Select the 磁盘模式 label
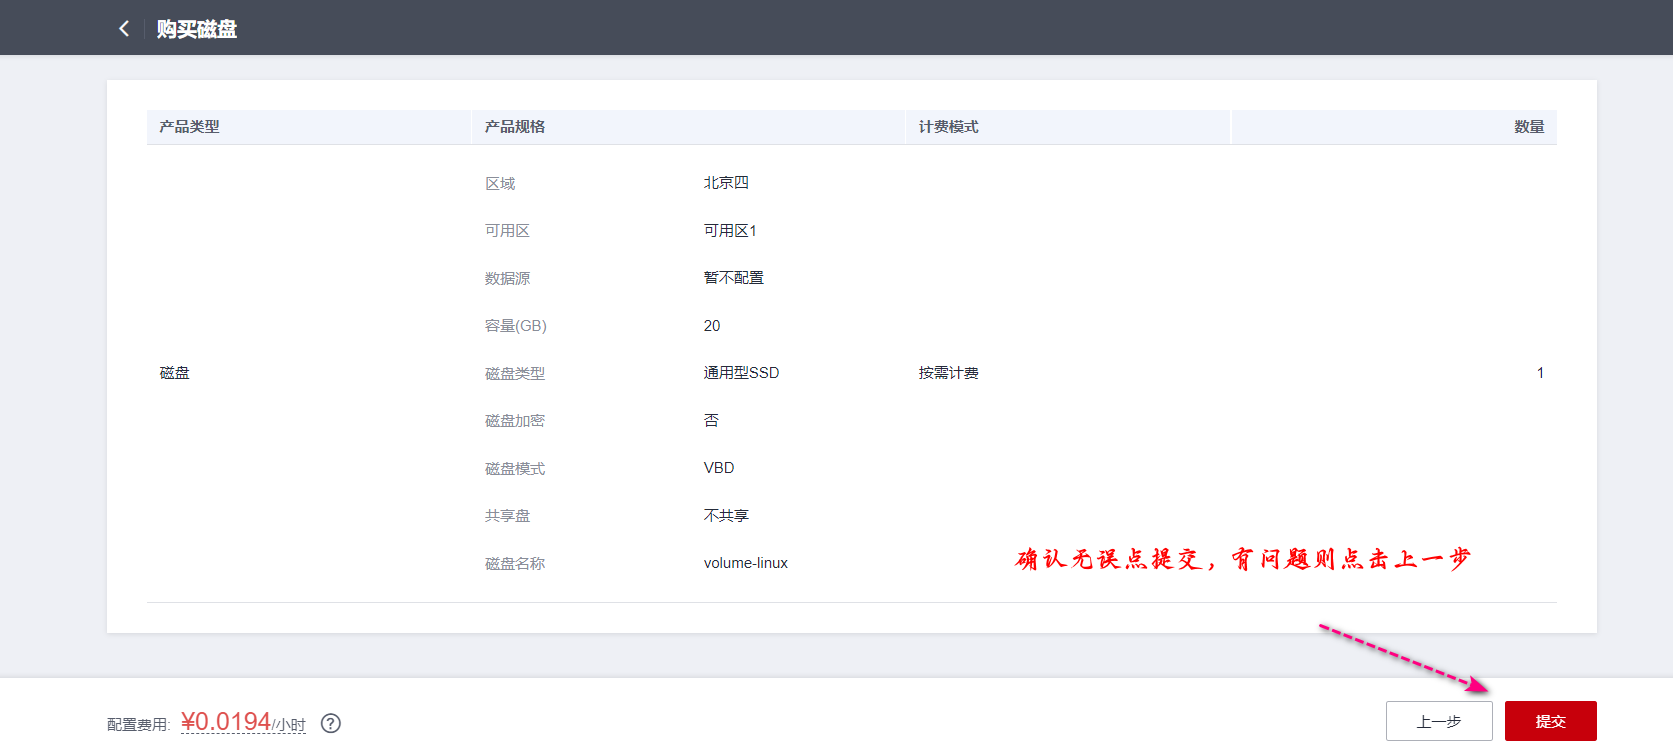The image size is (1673, 753). pos(515,468)
